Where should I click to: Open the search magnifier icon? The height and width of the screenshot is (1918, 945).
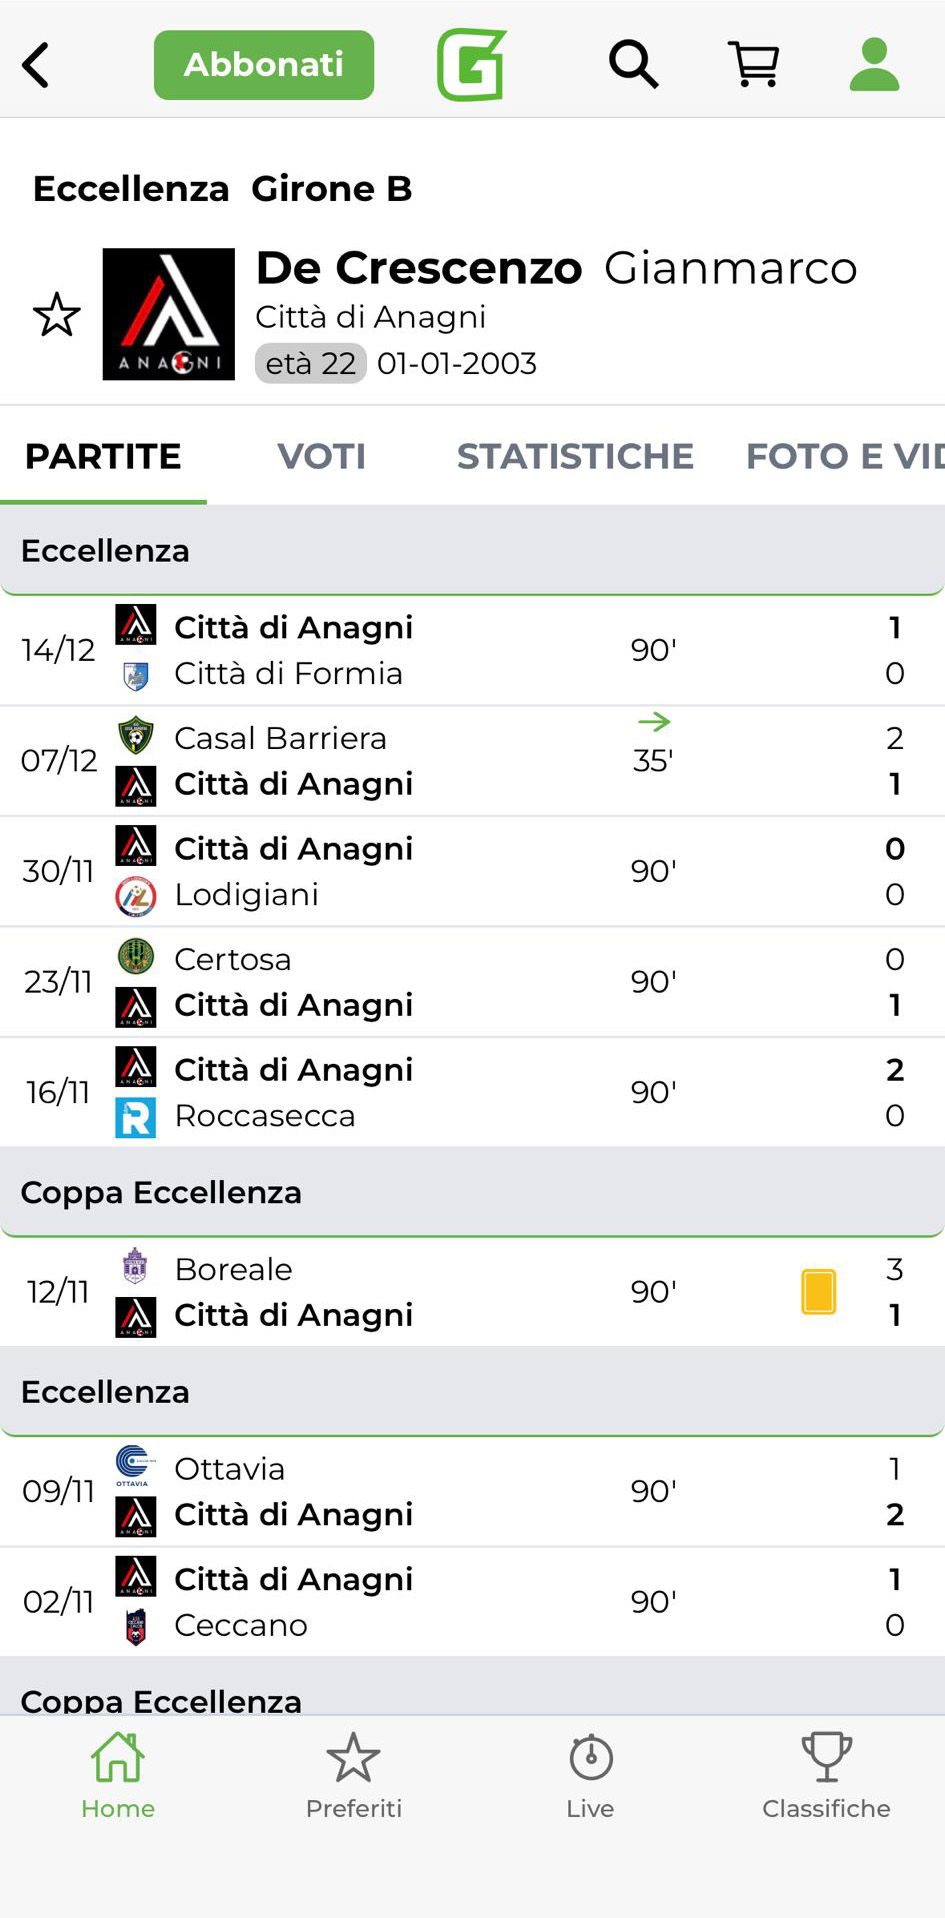[x=633, y=66]
